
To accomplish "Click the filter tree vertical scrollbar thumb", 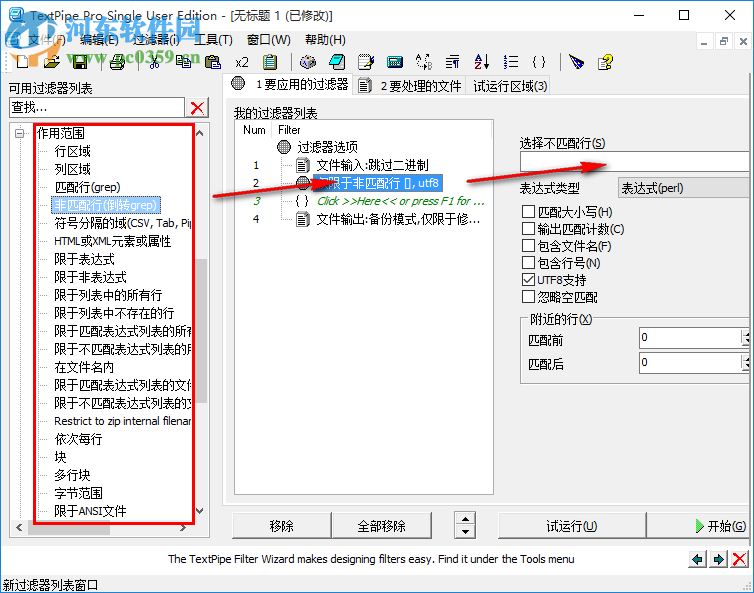I will pyautogui.click(x=201, y=330).
